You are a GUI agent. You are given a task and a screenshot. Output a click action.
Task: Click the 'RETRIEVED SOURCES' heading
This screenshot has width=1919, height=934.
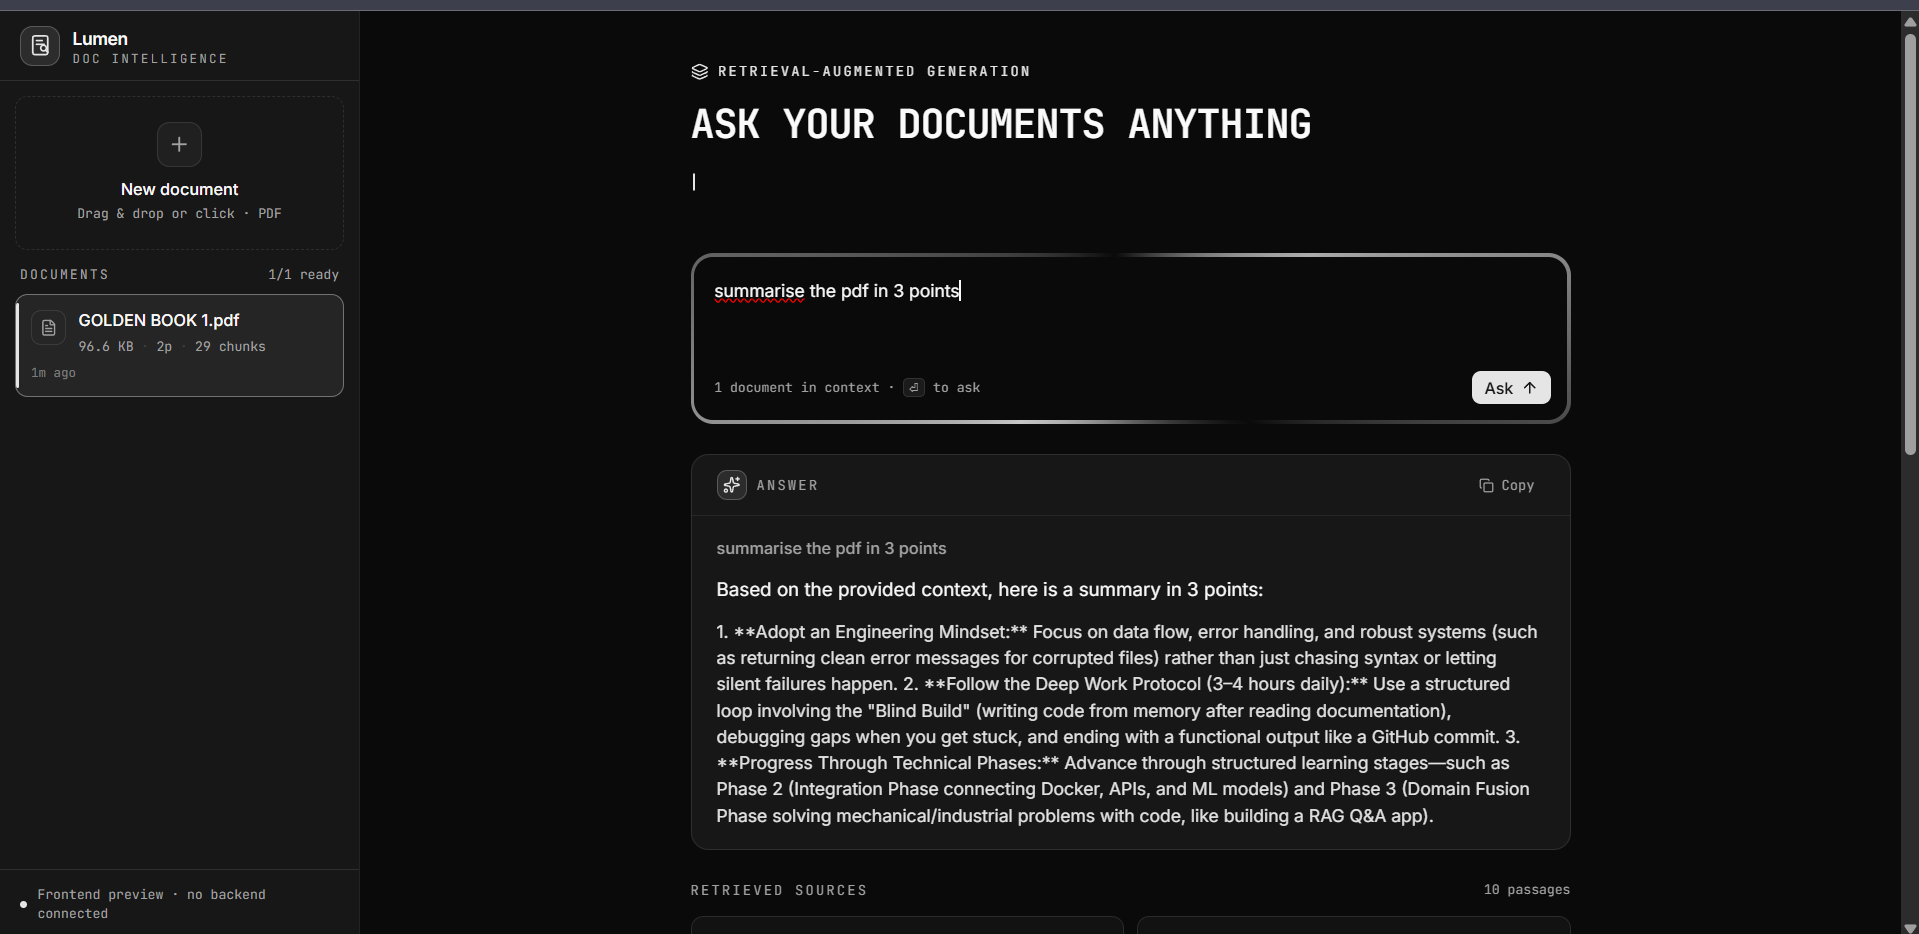pyautogui.click(x=779, y=890)
